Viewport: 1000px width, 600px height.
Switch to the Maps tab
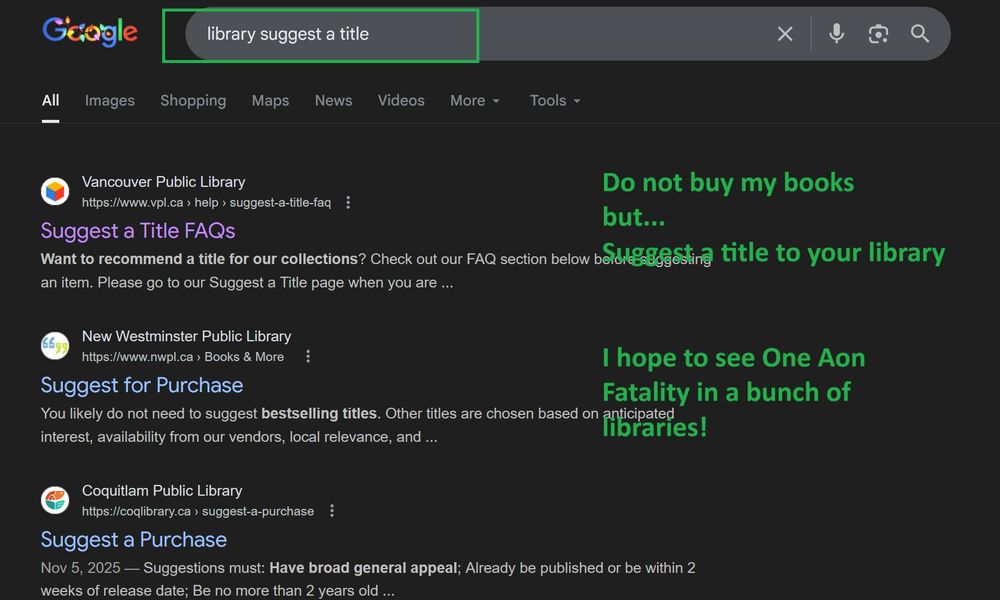point(270,100)
